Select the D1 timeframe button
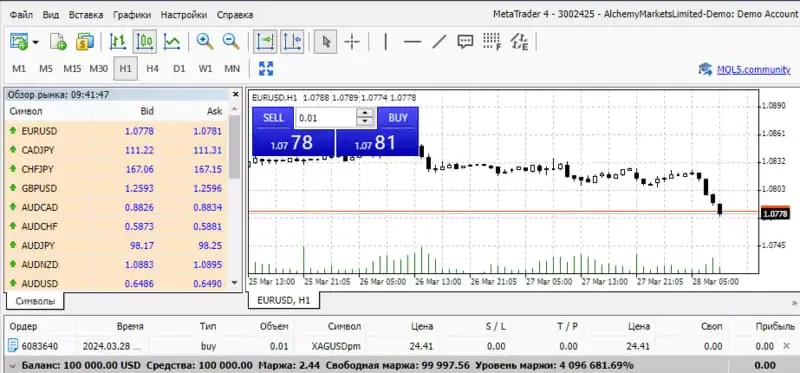Screen dimensions: 800x373 (x=179, y=68)
